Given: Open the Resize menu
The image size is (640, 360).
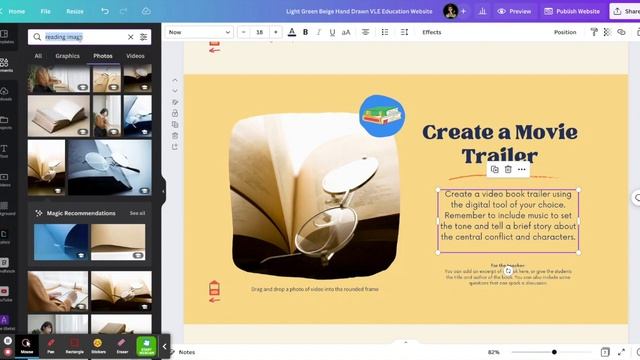Looking at the screenshot, I should pos(75,11).
